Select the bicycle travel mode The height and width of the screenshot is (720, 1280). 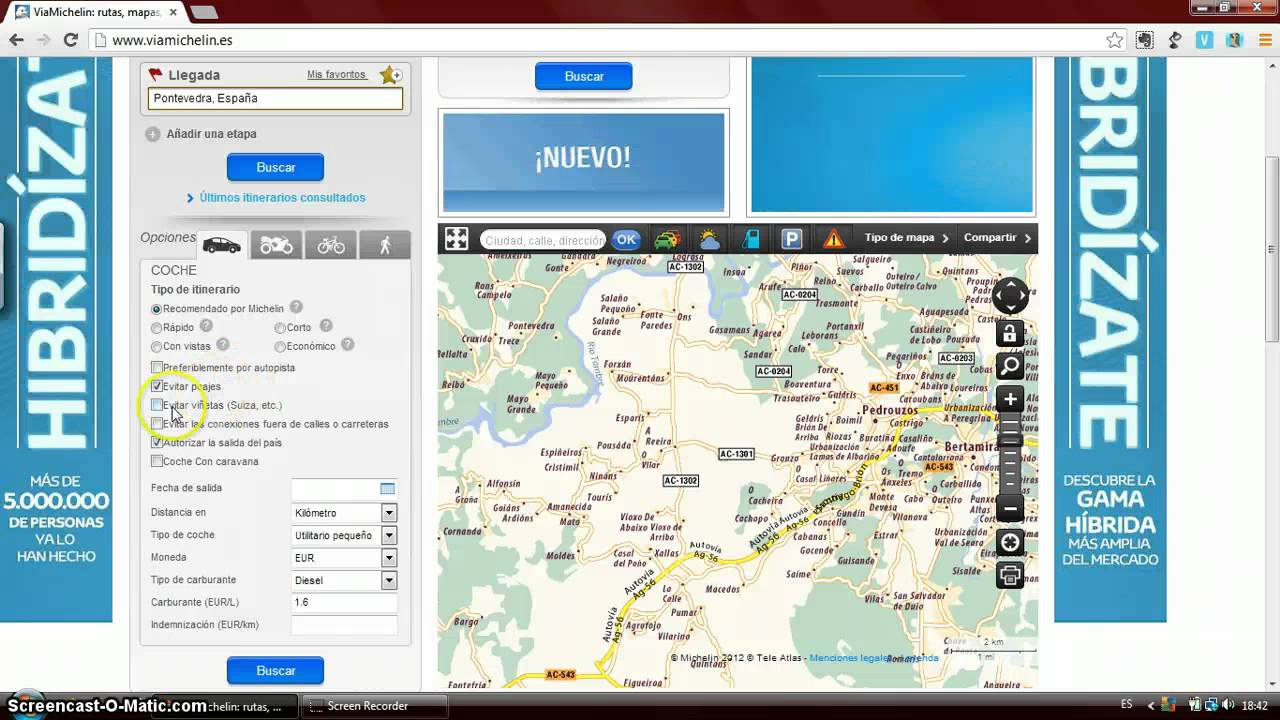tap(331, 245)
